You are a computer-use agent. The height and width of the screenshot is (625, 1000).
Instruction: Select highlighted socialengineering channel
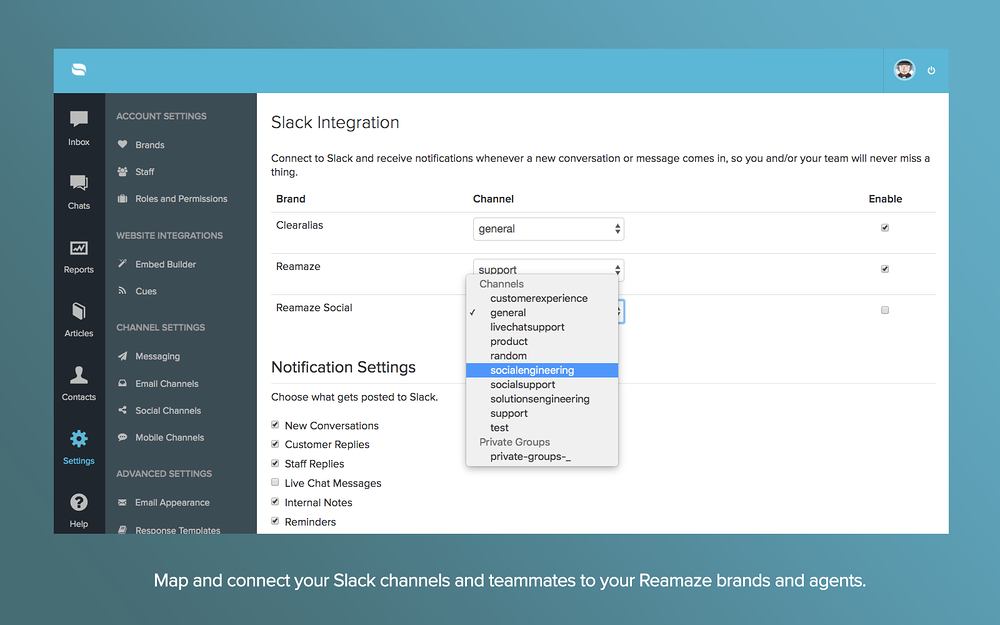tap(542, 370)
